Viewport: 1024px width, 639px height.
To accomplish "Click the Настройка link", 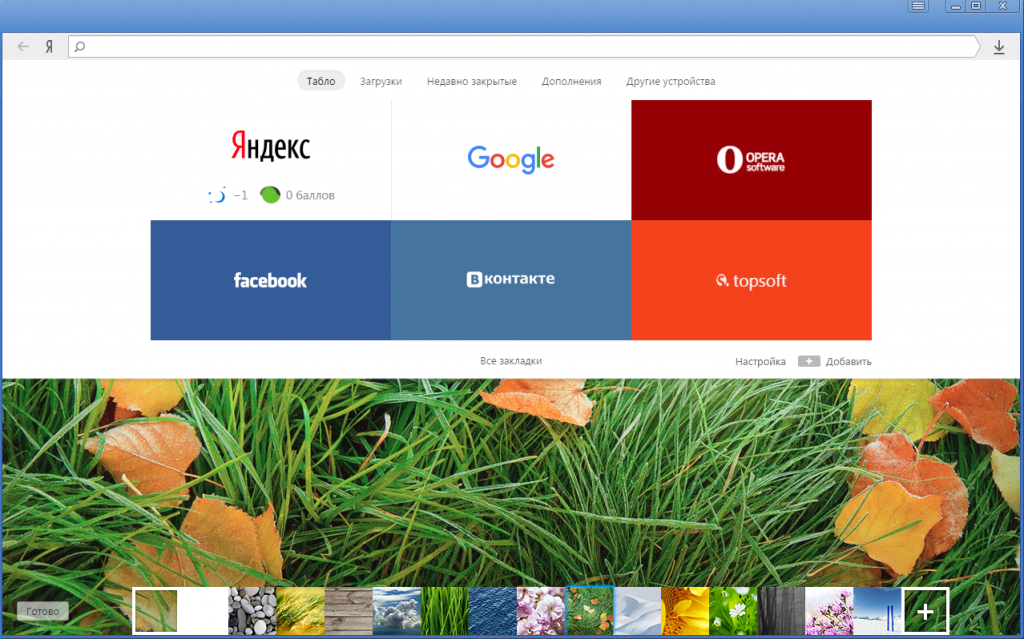I will click(760, 361).
